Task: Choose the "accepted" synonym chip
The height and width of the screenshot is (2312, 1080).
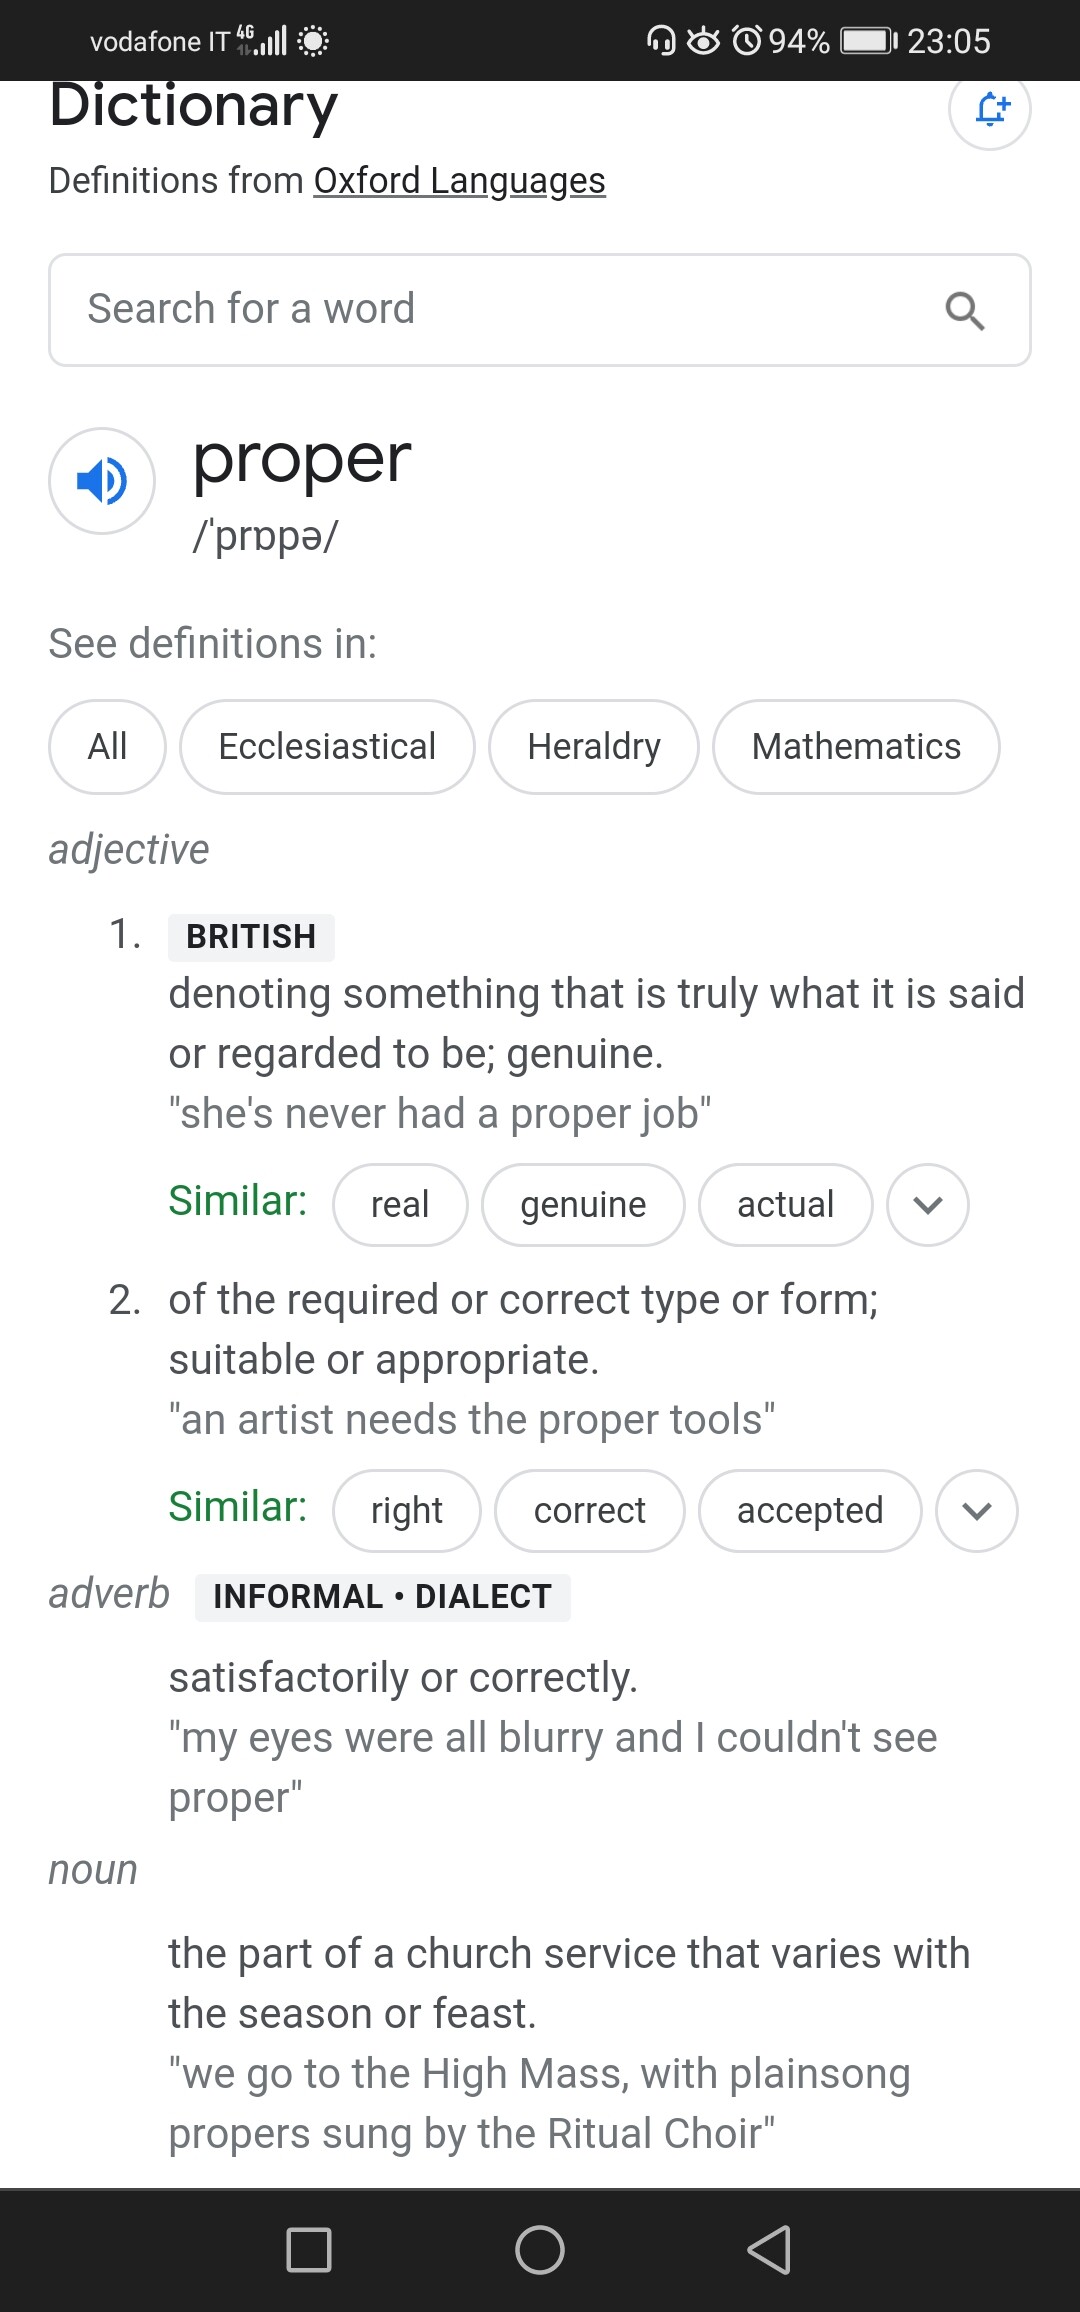Action: pos(809,1511)
